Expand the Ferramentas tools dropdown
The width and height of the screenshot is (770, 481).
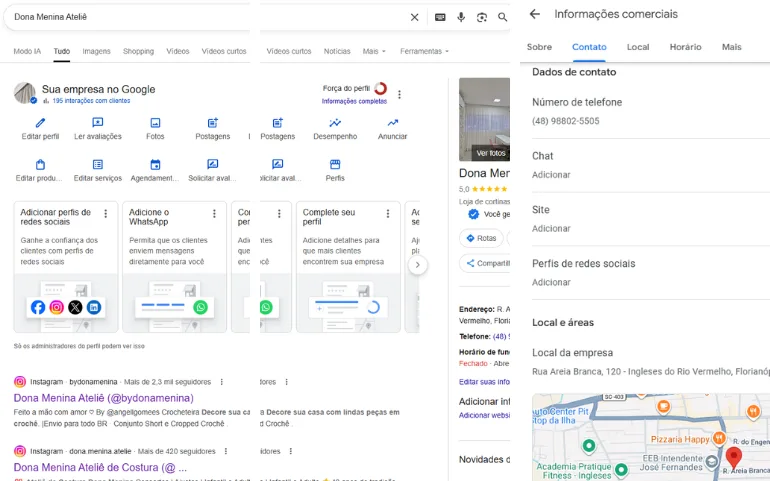(424, 51)
